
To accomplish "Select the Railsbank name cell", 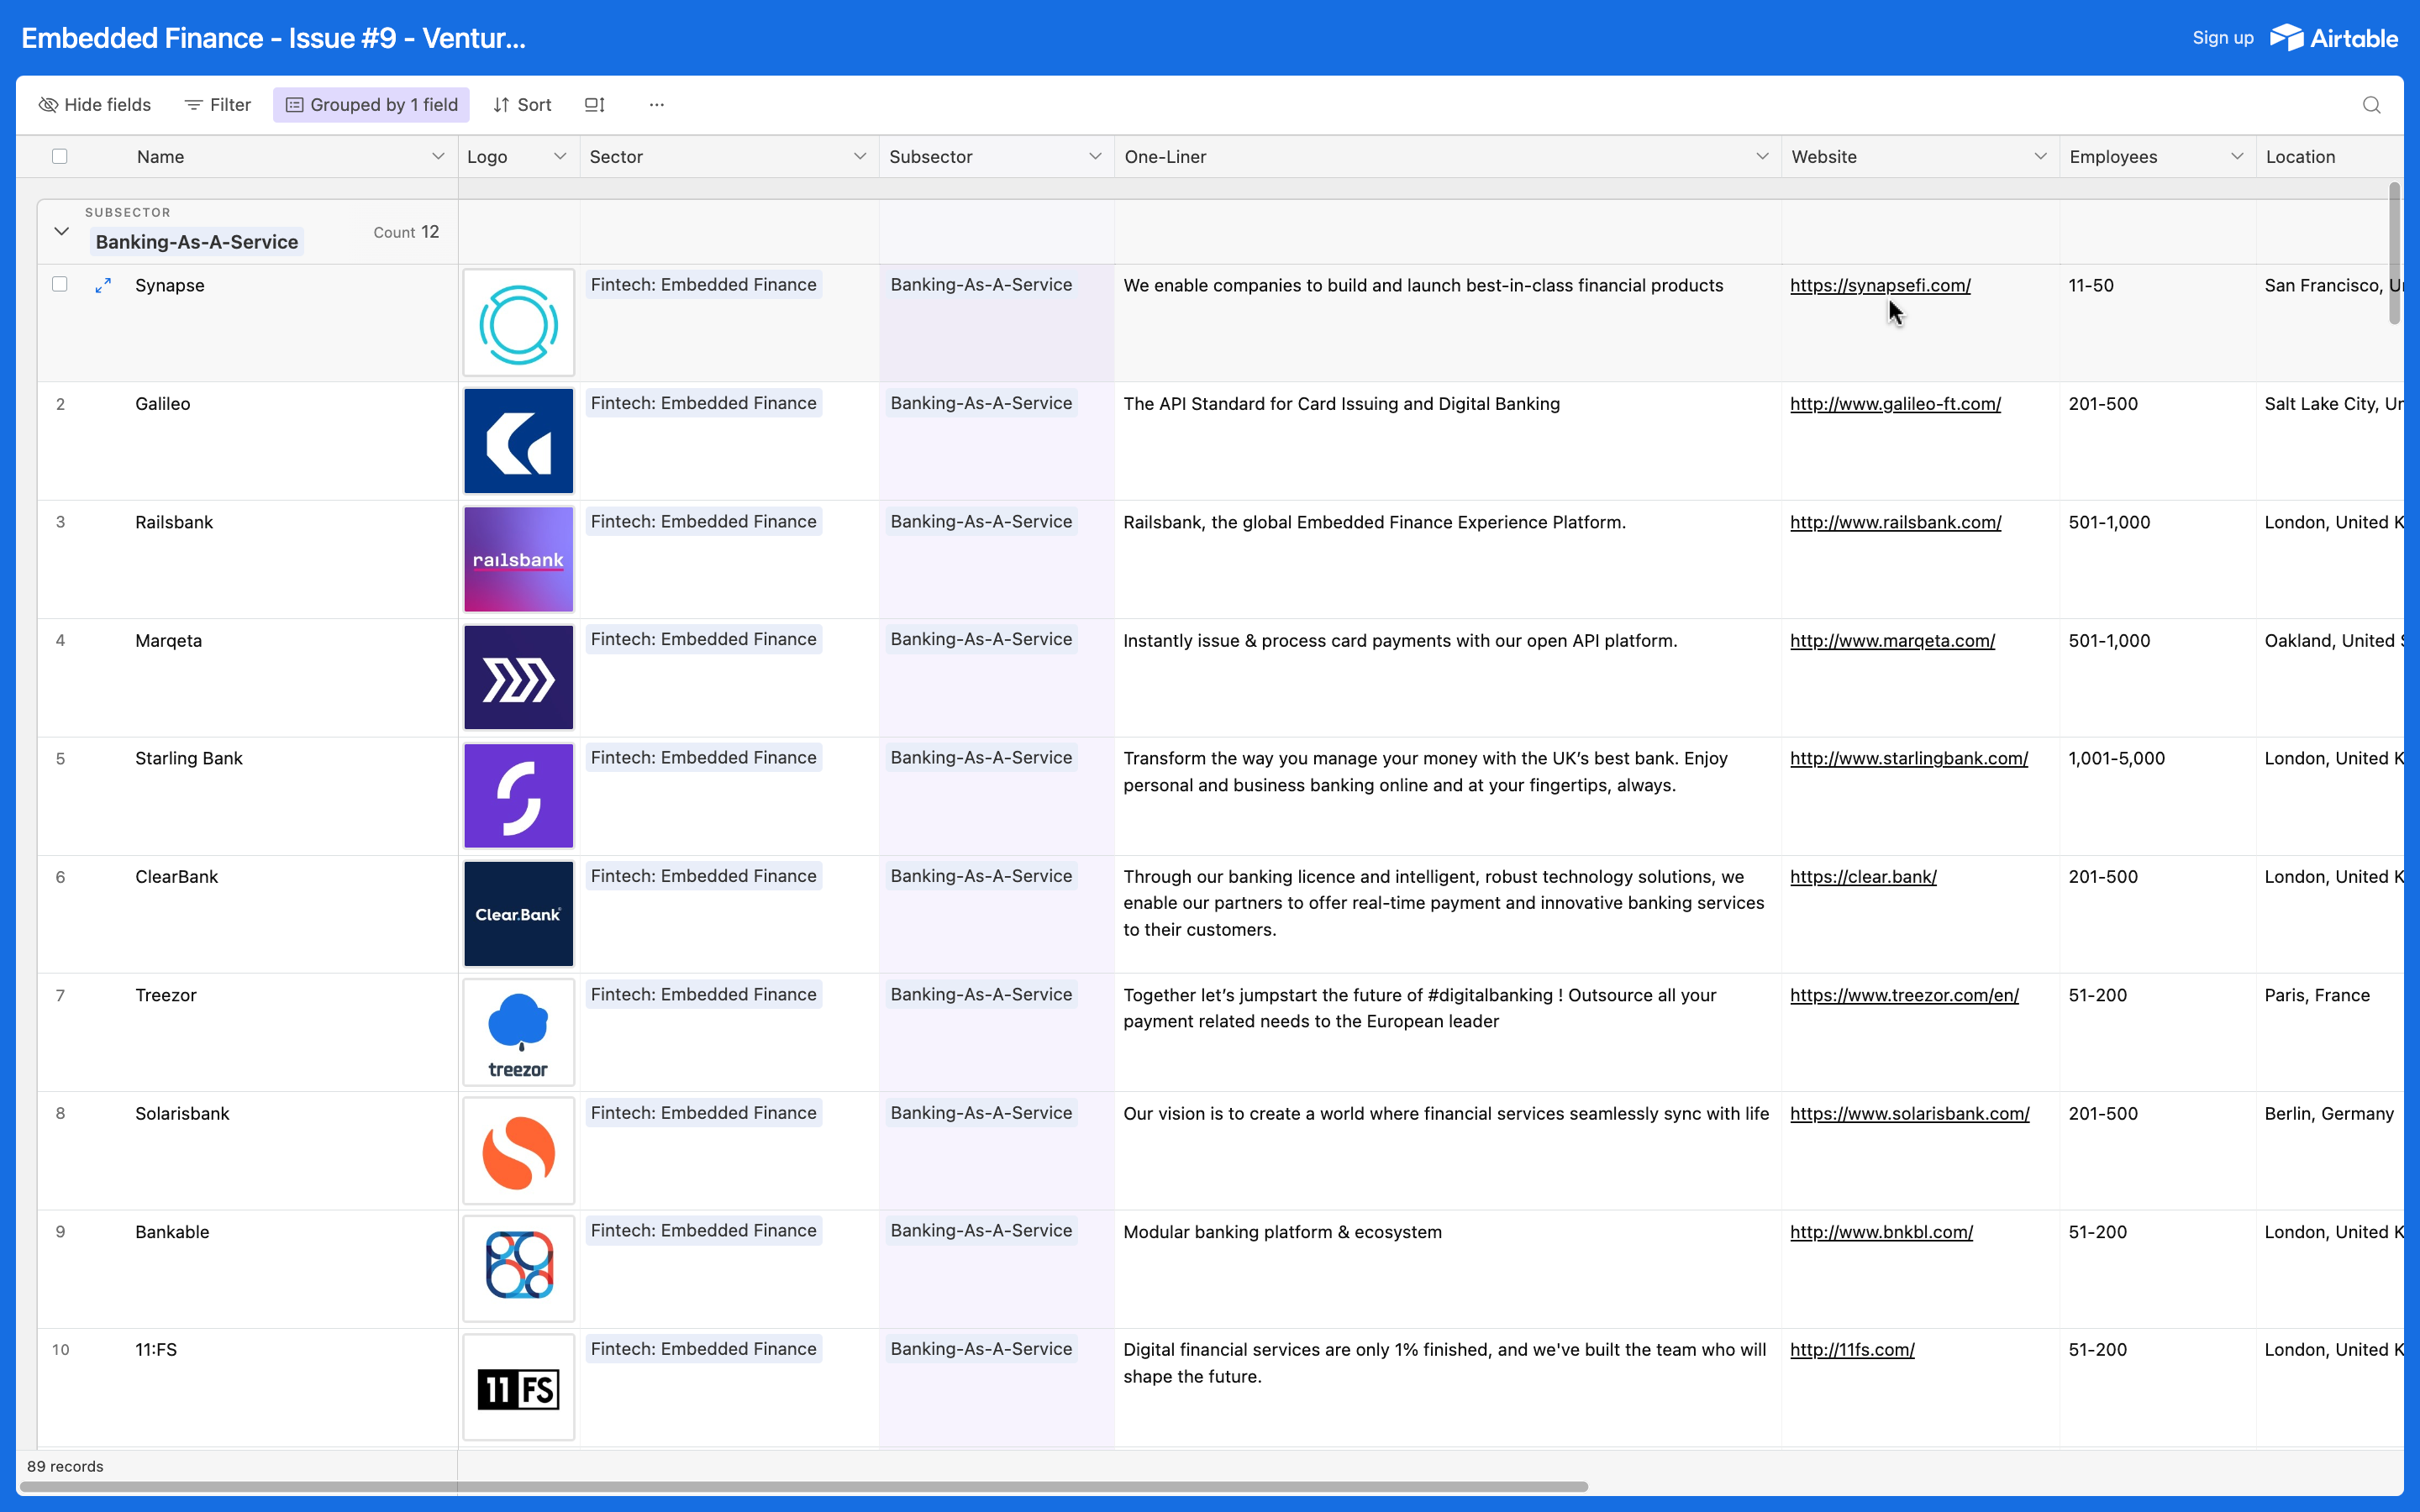I will tap(248, 559).
